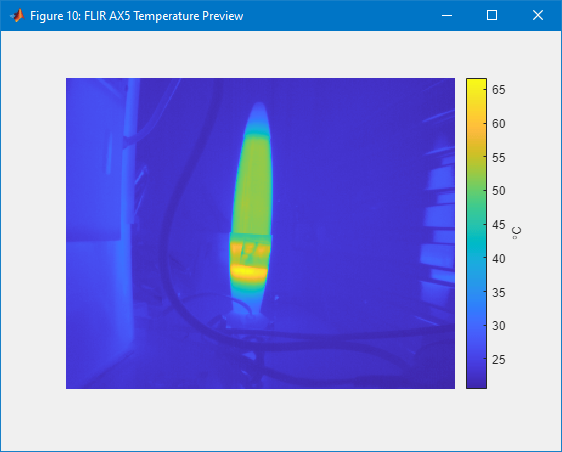Image resolution: width=562 pixels, height=452 pixels.
Task: Click the 35 tick label on colorbar
Action: click(x=499, y=292)
